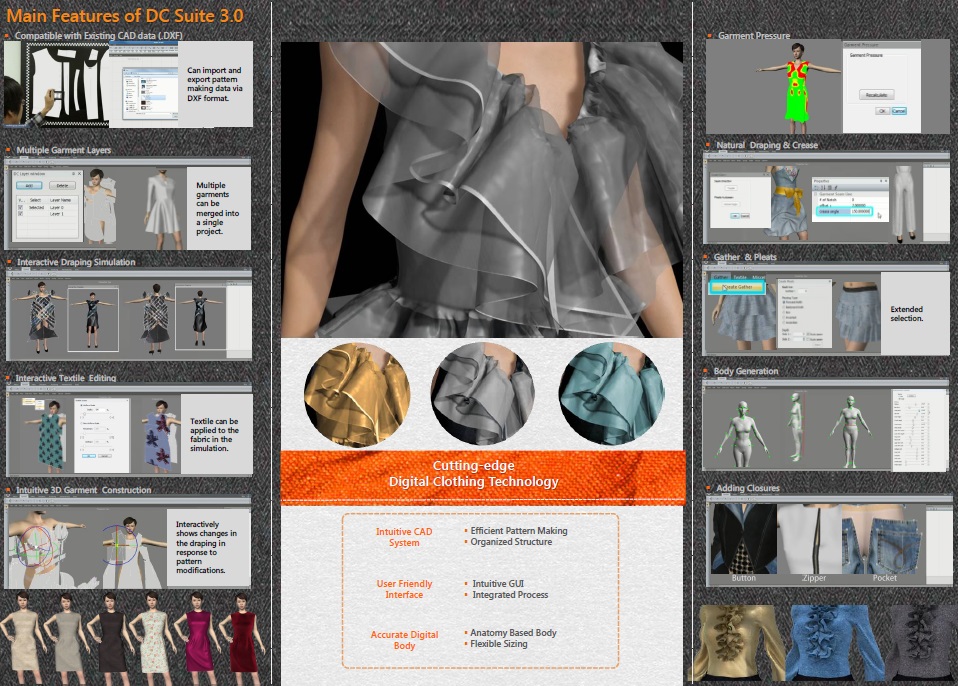Click the 'Accurate Digital Body' heading
Screen dimensions: 958x686
coord(404,640)
